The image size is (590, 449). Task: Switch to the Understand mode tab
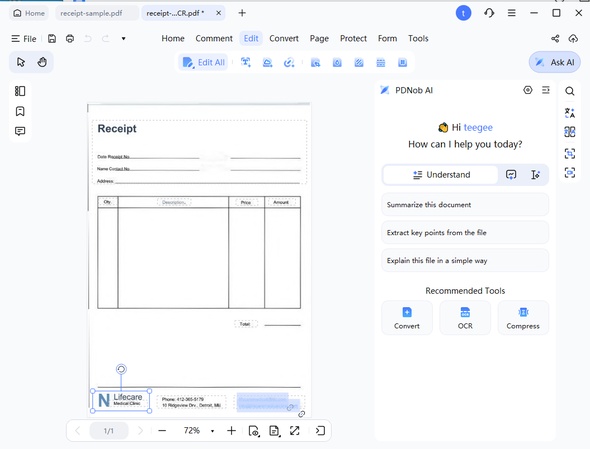point(441,175)
